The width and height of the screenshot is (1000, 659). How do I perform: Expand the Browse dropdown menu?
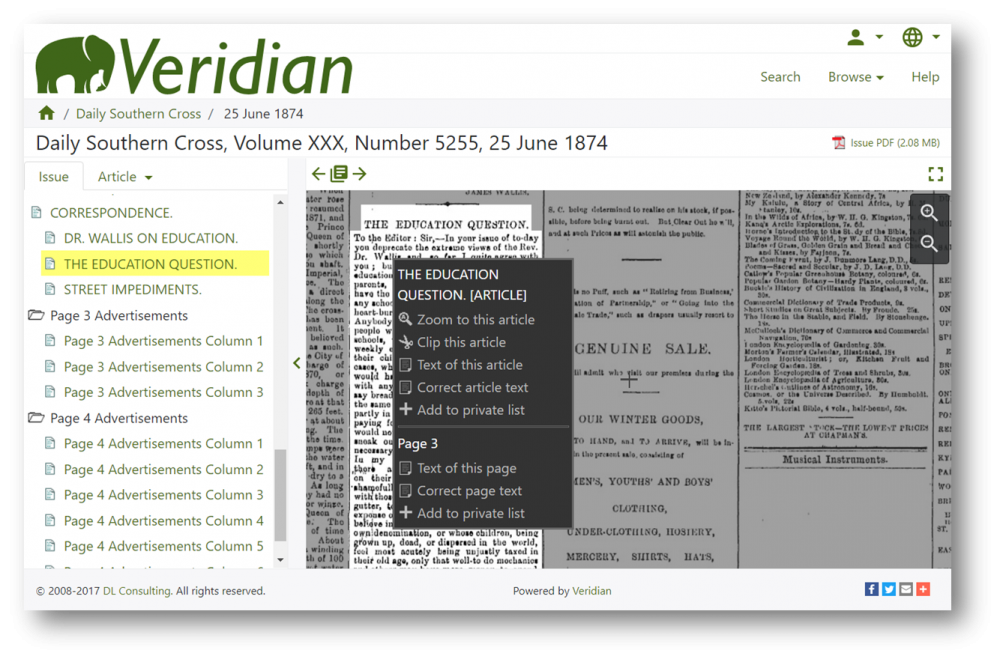click(856, 77)
